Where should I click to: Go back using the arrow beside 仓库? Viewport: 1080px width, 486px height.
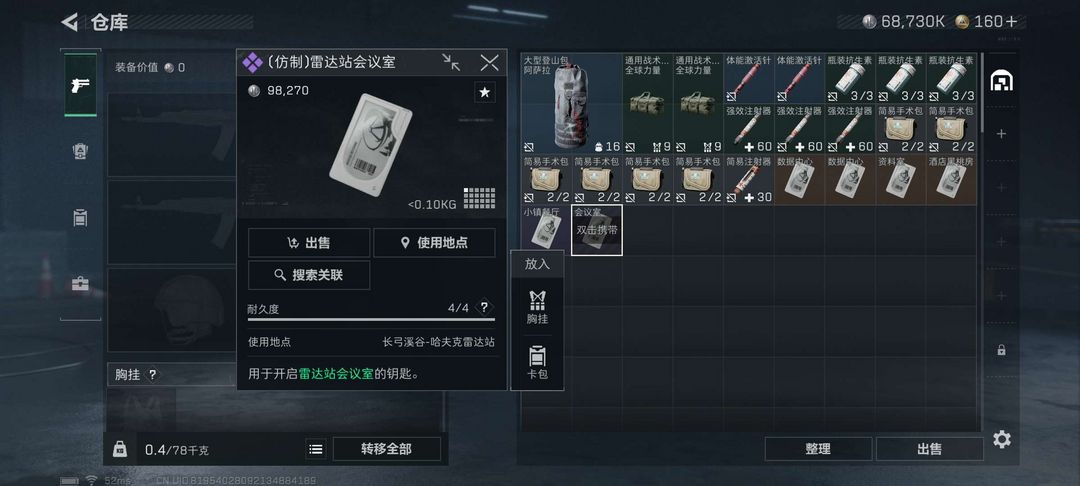[70, 22]
